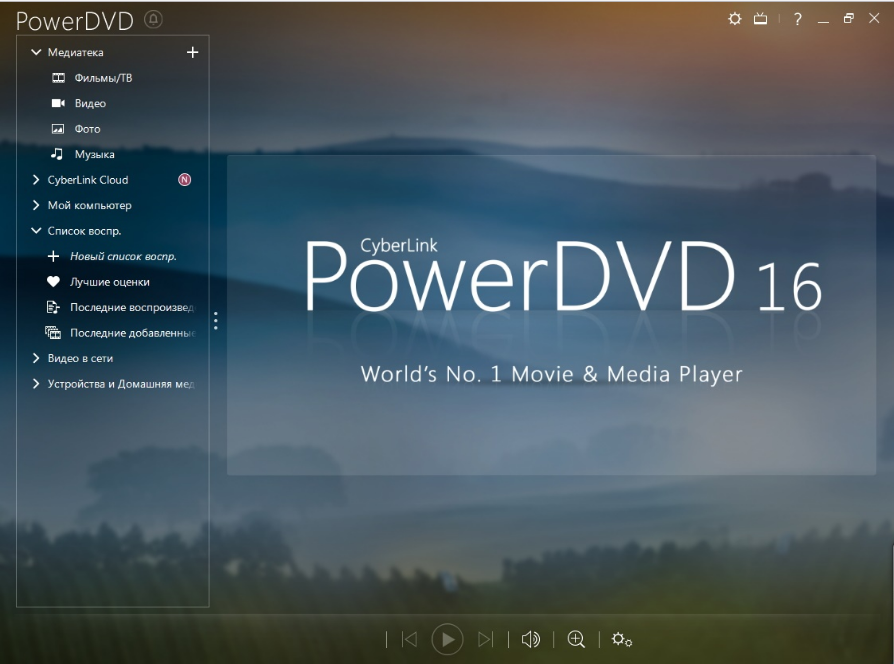This screenshot has height=664, width=894.
Task: Click the PowerDVD 16 splash banner
Action: click(x=551, y=315)
